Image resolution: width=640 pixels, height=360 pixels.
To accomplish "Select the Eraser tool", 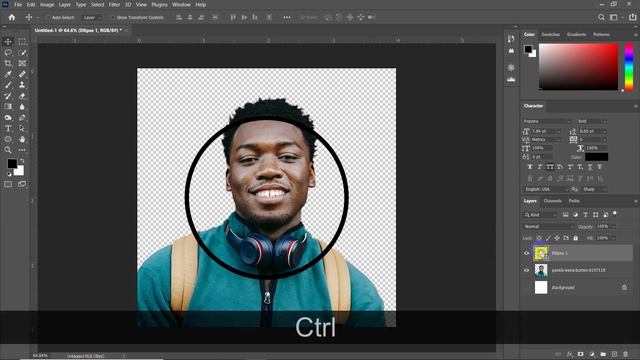I will pyautogui.click(x=22, y=96).
